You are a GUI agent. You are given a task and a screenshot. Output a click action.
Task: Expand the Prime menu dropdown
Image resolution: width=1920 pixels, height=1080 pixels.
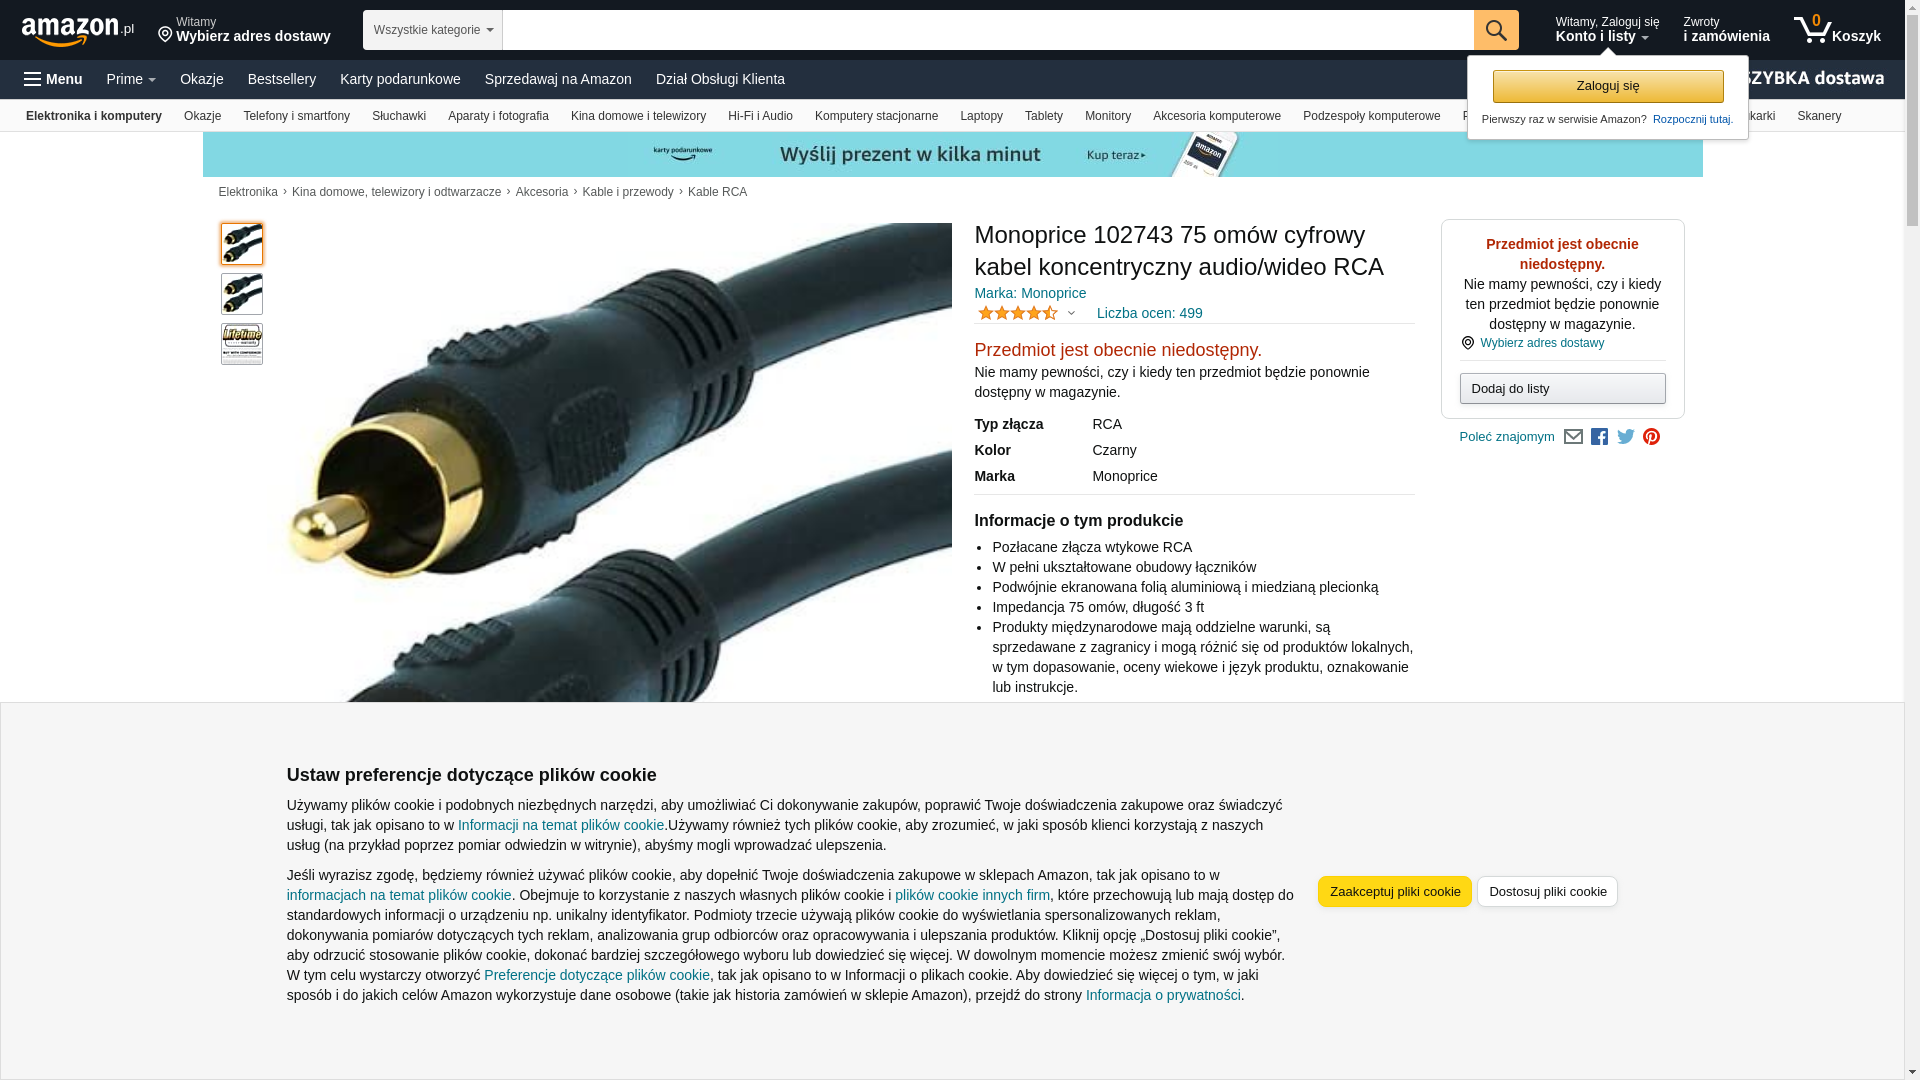point(131,79)
